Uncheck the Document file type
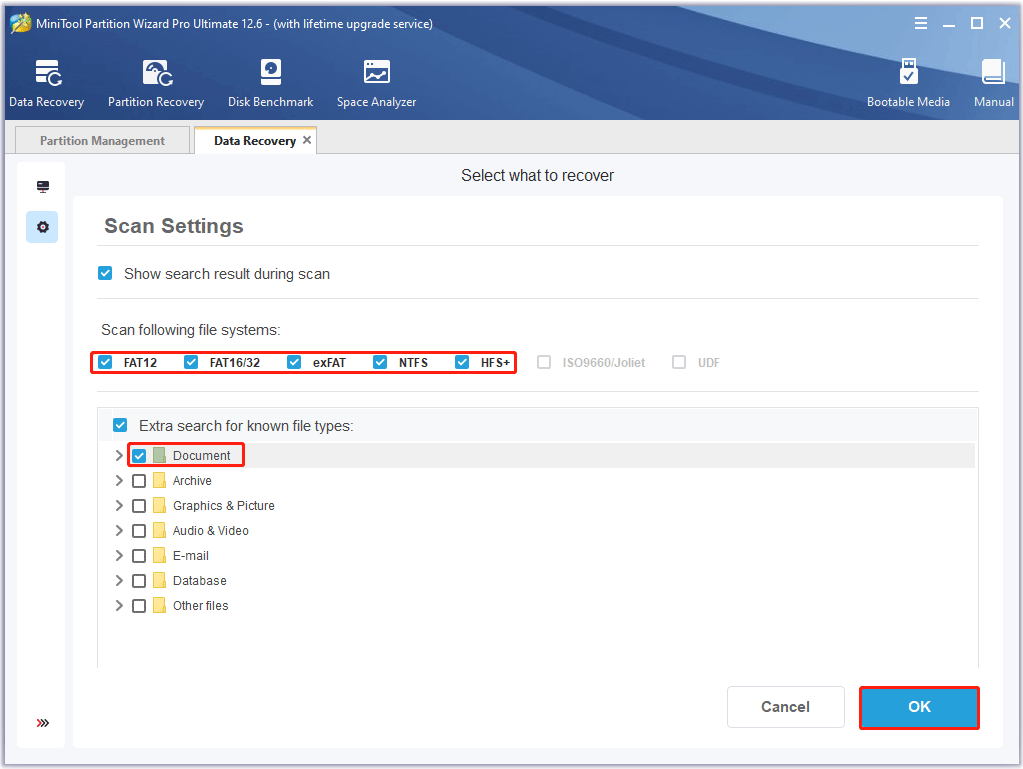1023x769 pixels. click(139, 455)
